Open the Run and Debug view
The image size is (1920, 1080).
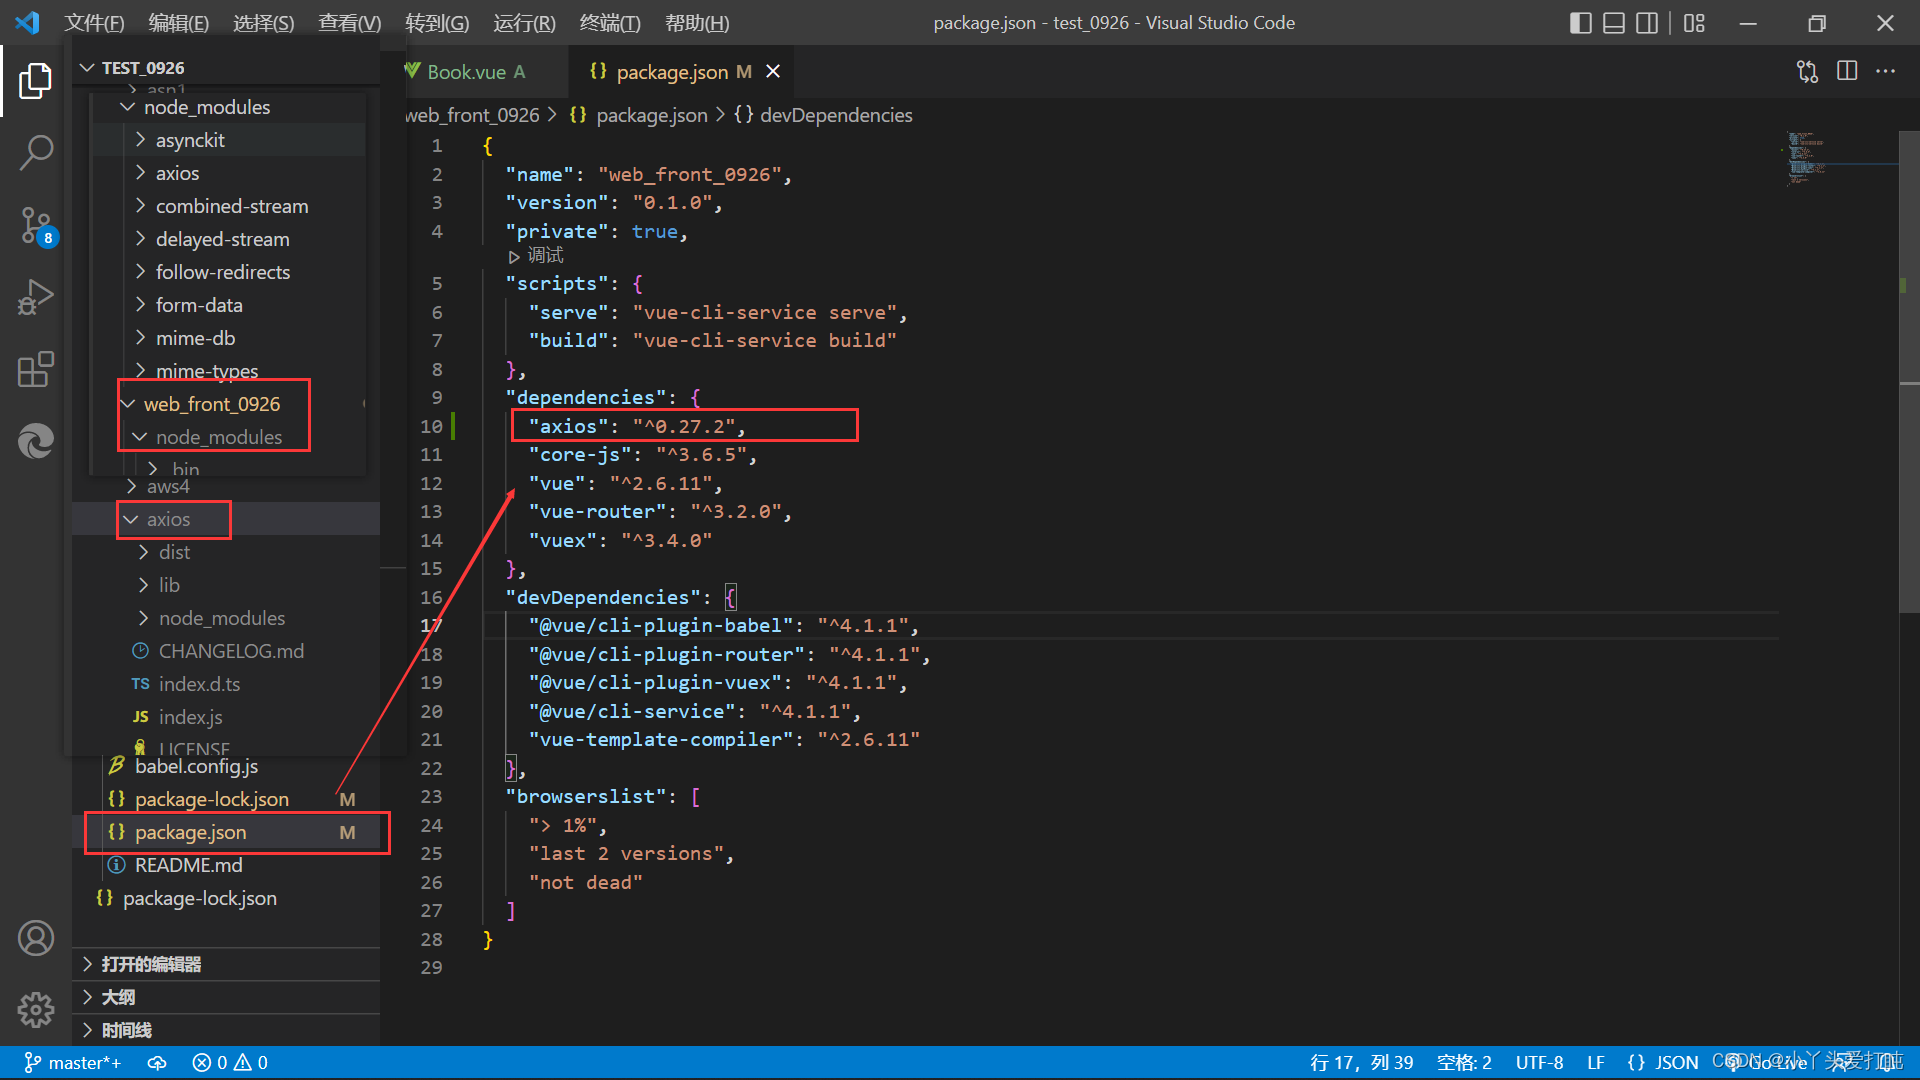point(36,298)
